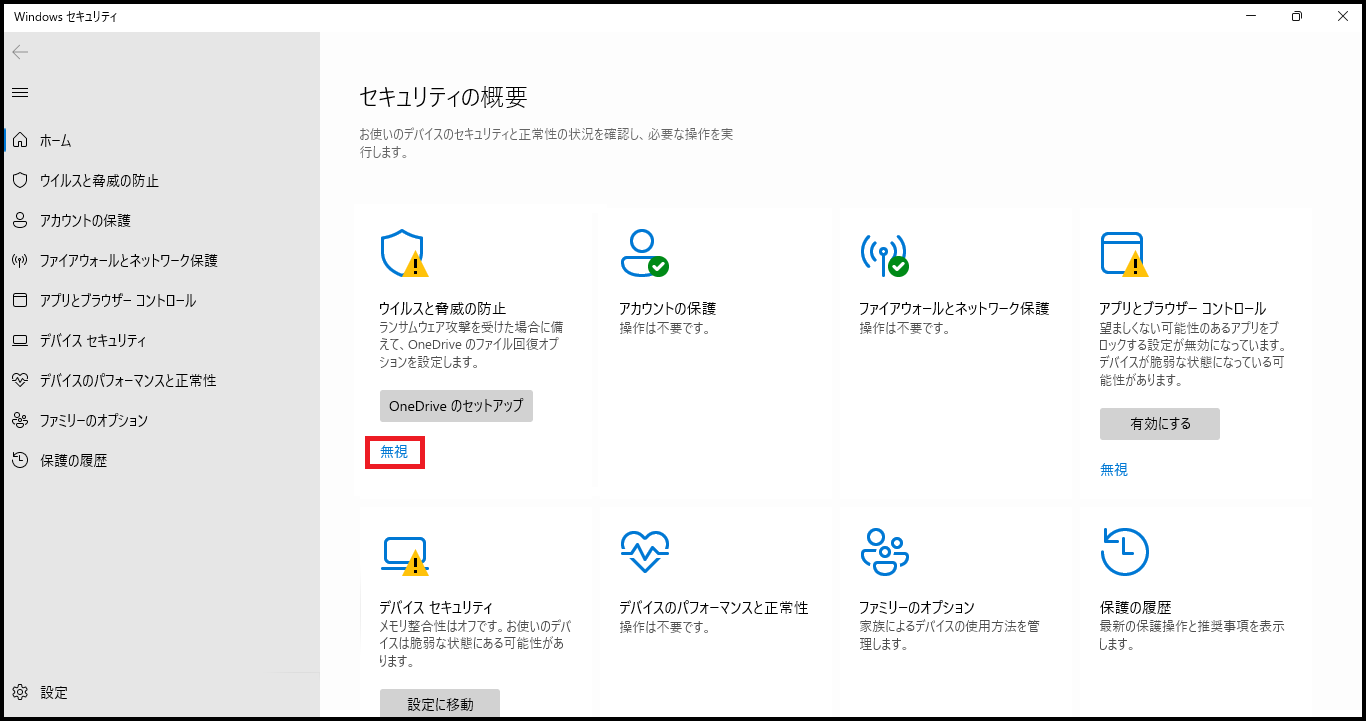Click the 有効にする button
Screen dimensions: 1366x721
pos(1160,424)
